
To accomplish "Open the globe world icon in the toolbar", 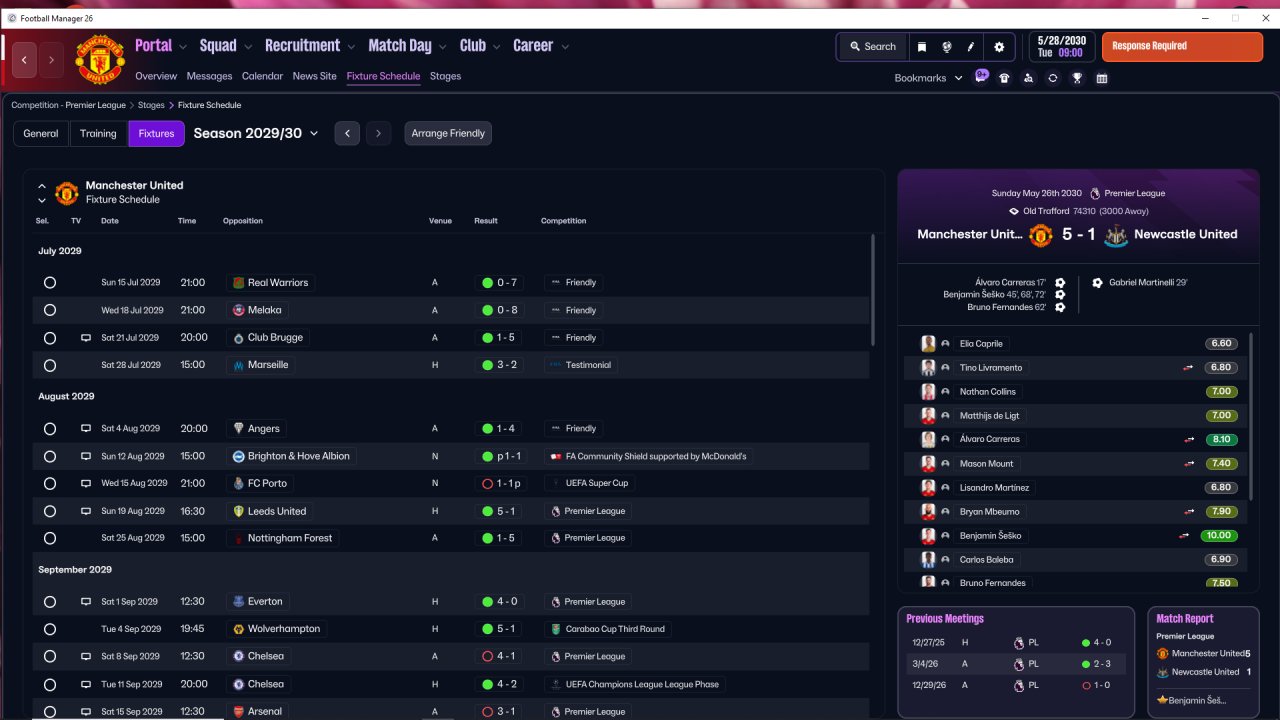I will point(946,47).
